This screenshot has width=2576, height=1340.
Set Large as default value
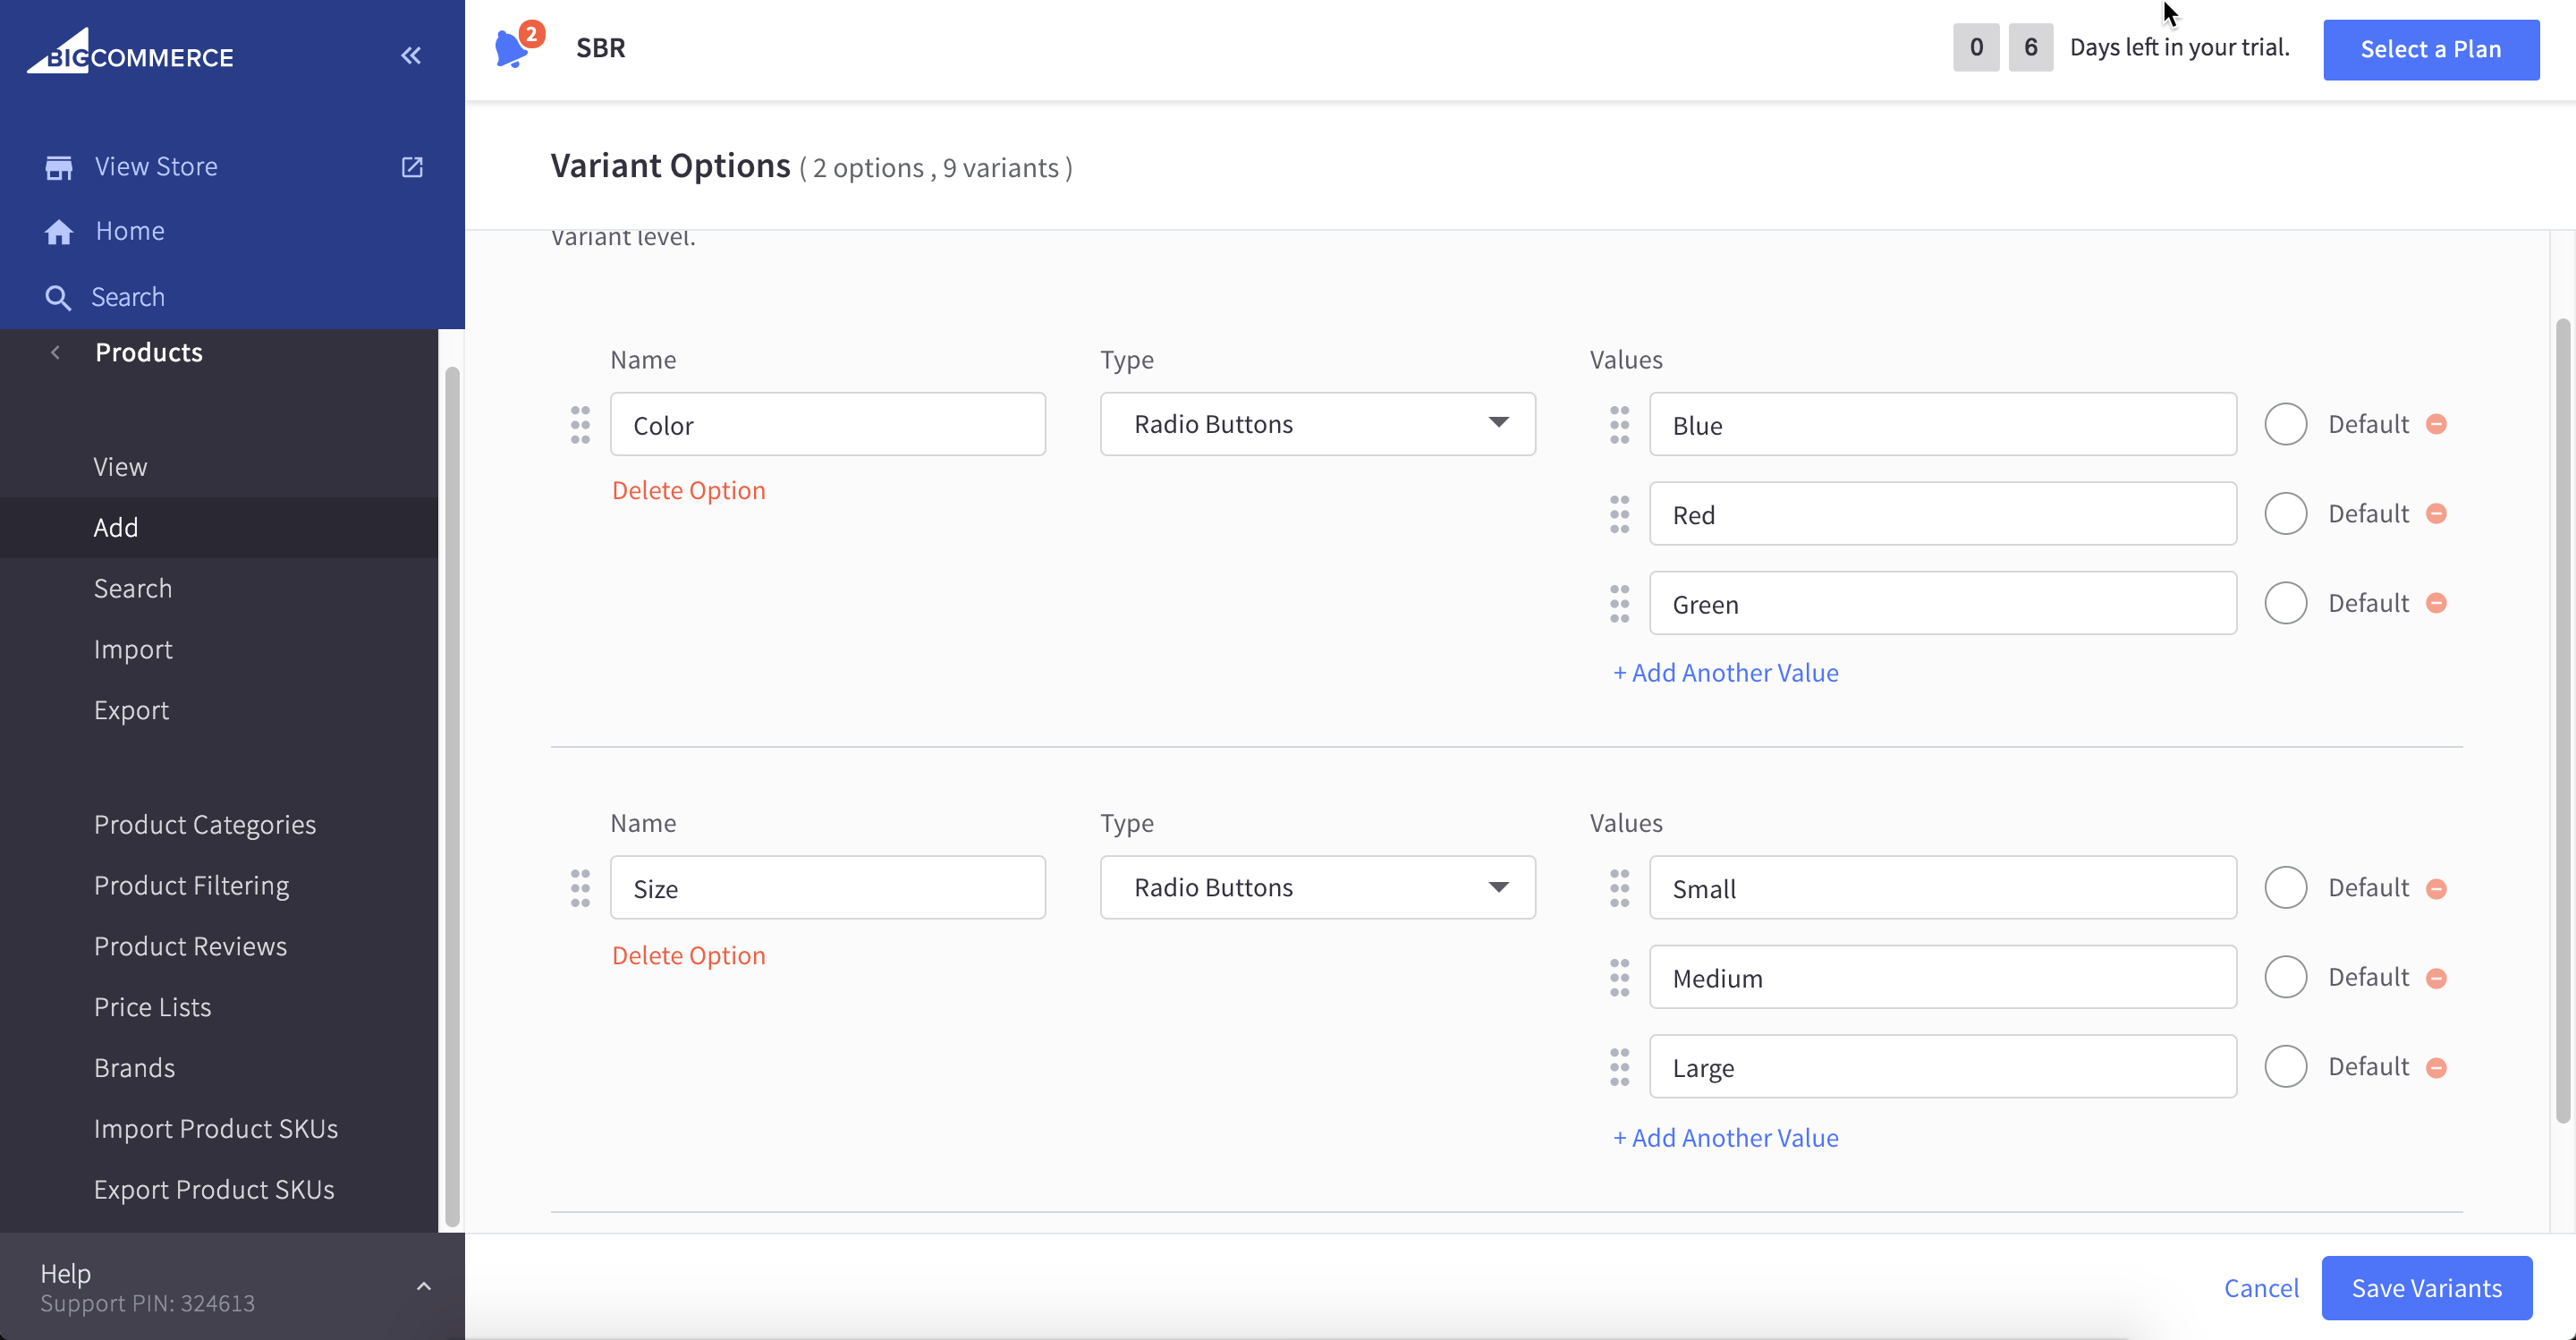tap(2286, 1066)
